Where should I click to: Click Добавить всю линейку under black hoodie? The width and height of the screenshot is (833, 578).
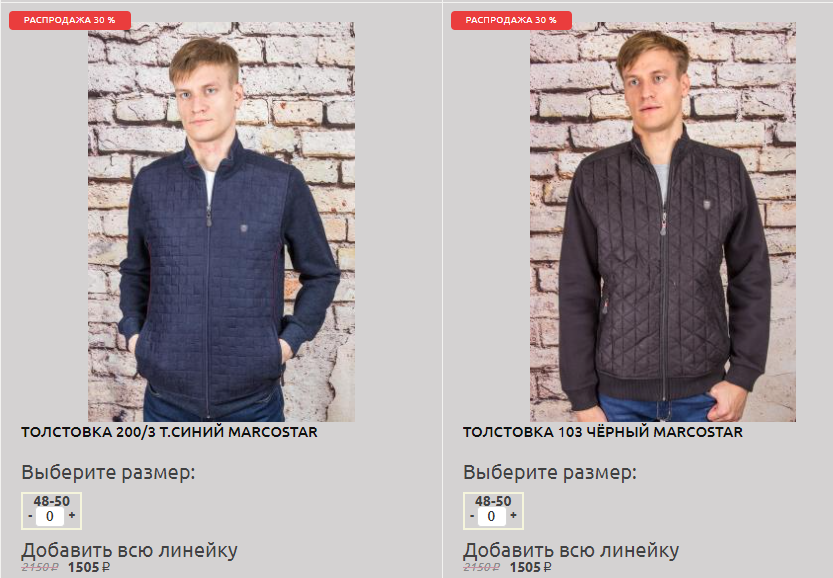[571, 550]
